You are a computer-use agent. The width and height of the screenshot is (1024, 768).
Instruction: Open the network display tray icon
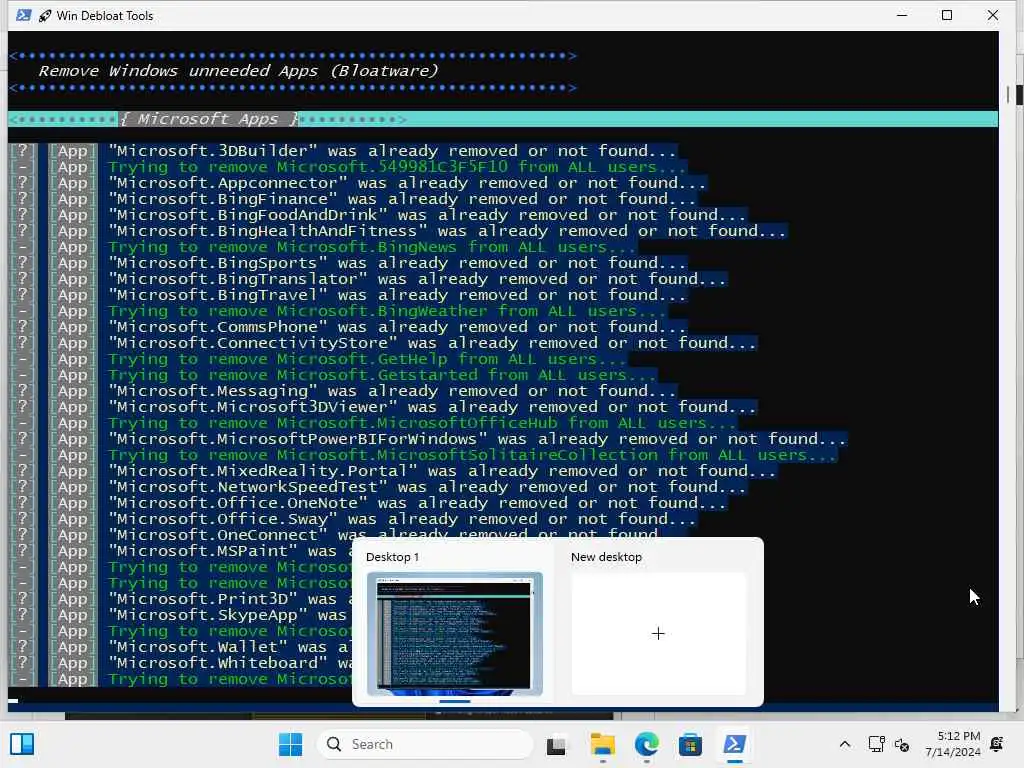point(876,744)
